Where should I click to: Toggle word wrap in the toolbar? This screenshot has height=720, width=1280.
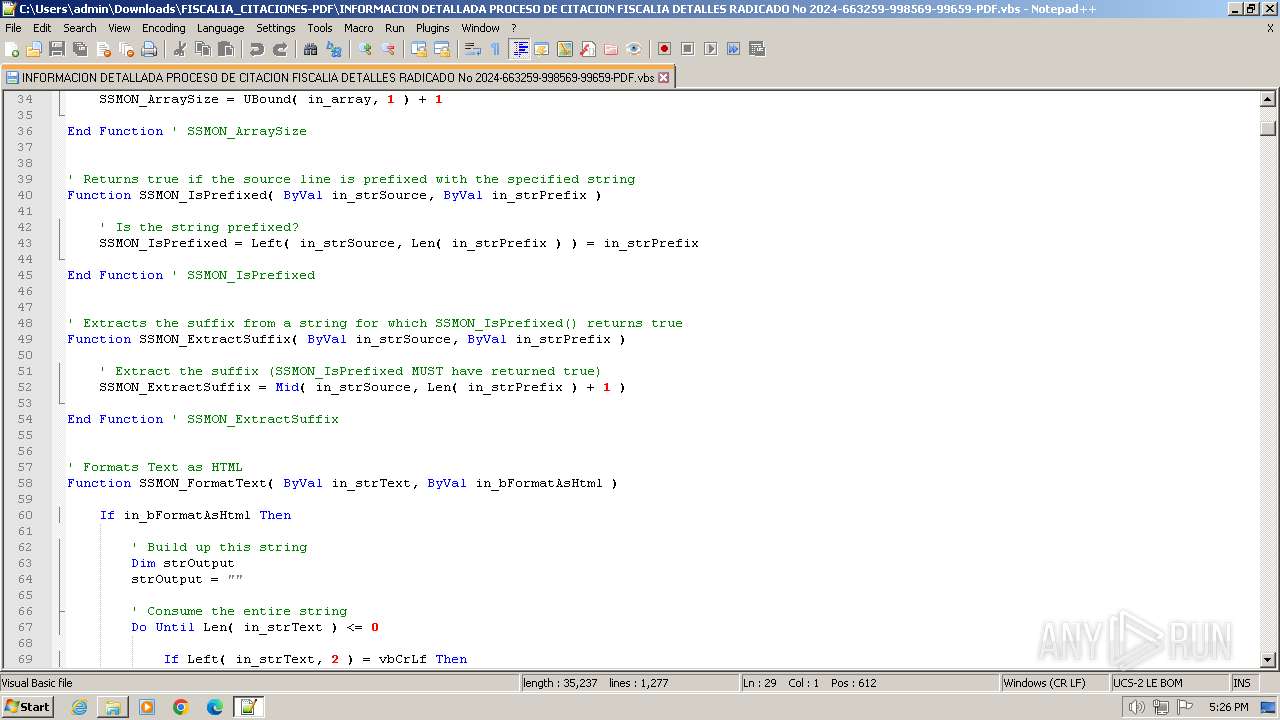coord(473,49)
